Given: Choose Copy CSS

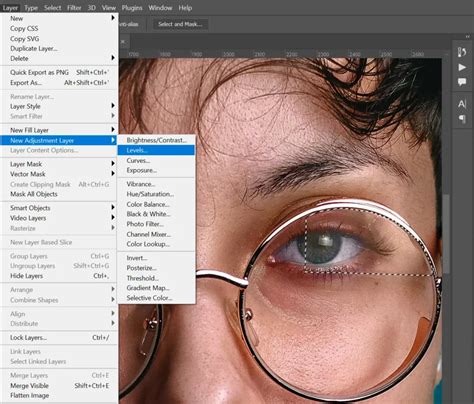Looking at the screenshot, I should 59,28.
